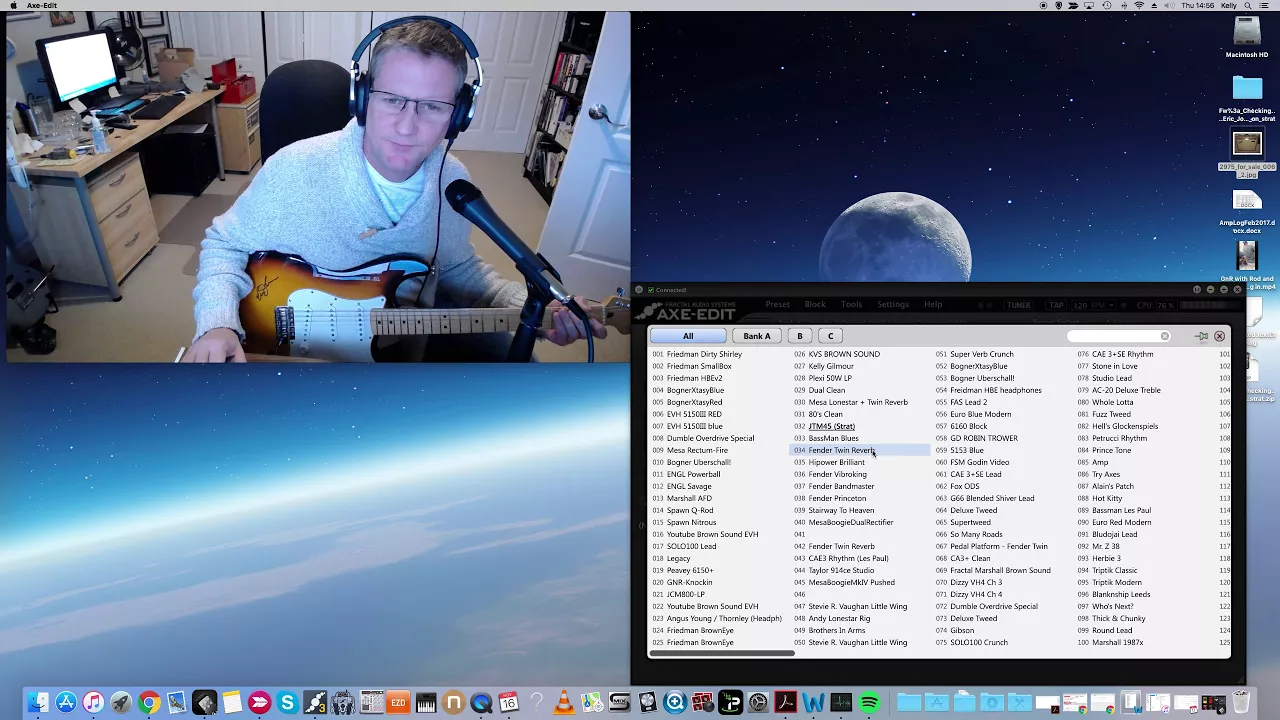Select preset 094 Triptik Classic

coord(1108,570)
